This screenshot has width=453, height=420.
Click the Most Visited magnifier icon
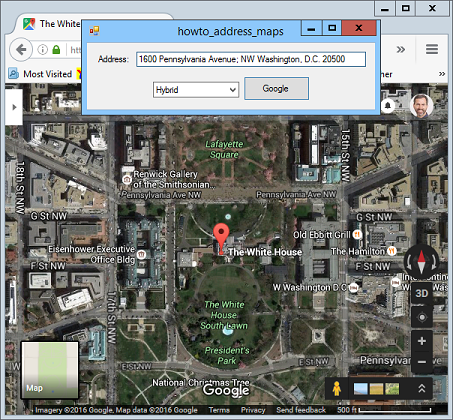(13, 74)
